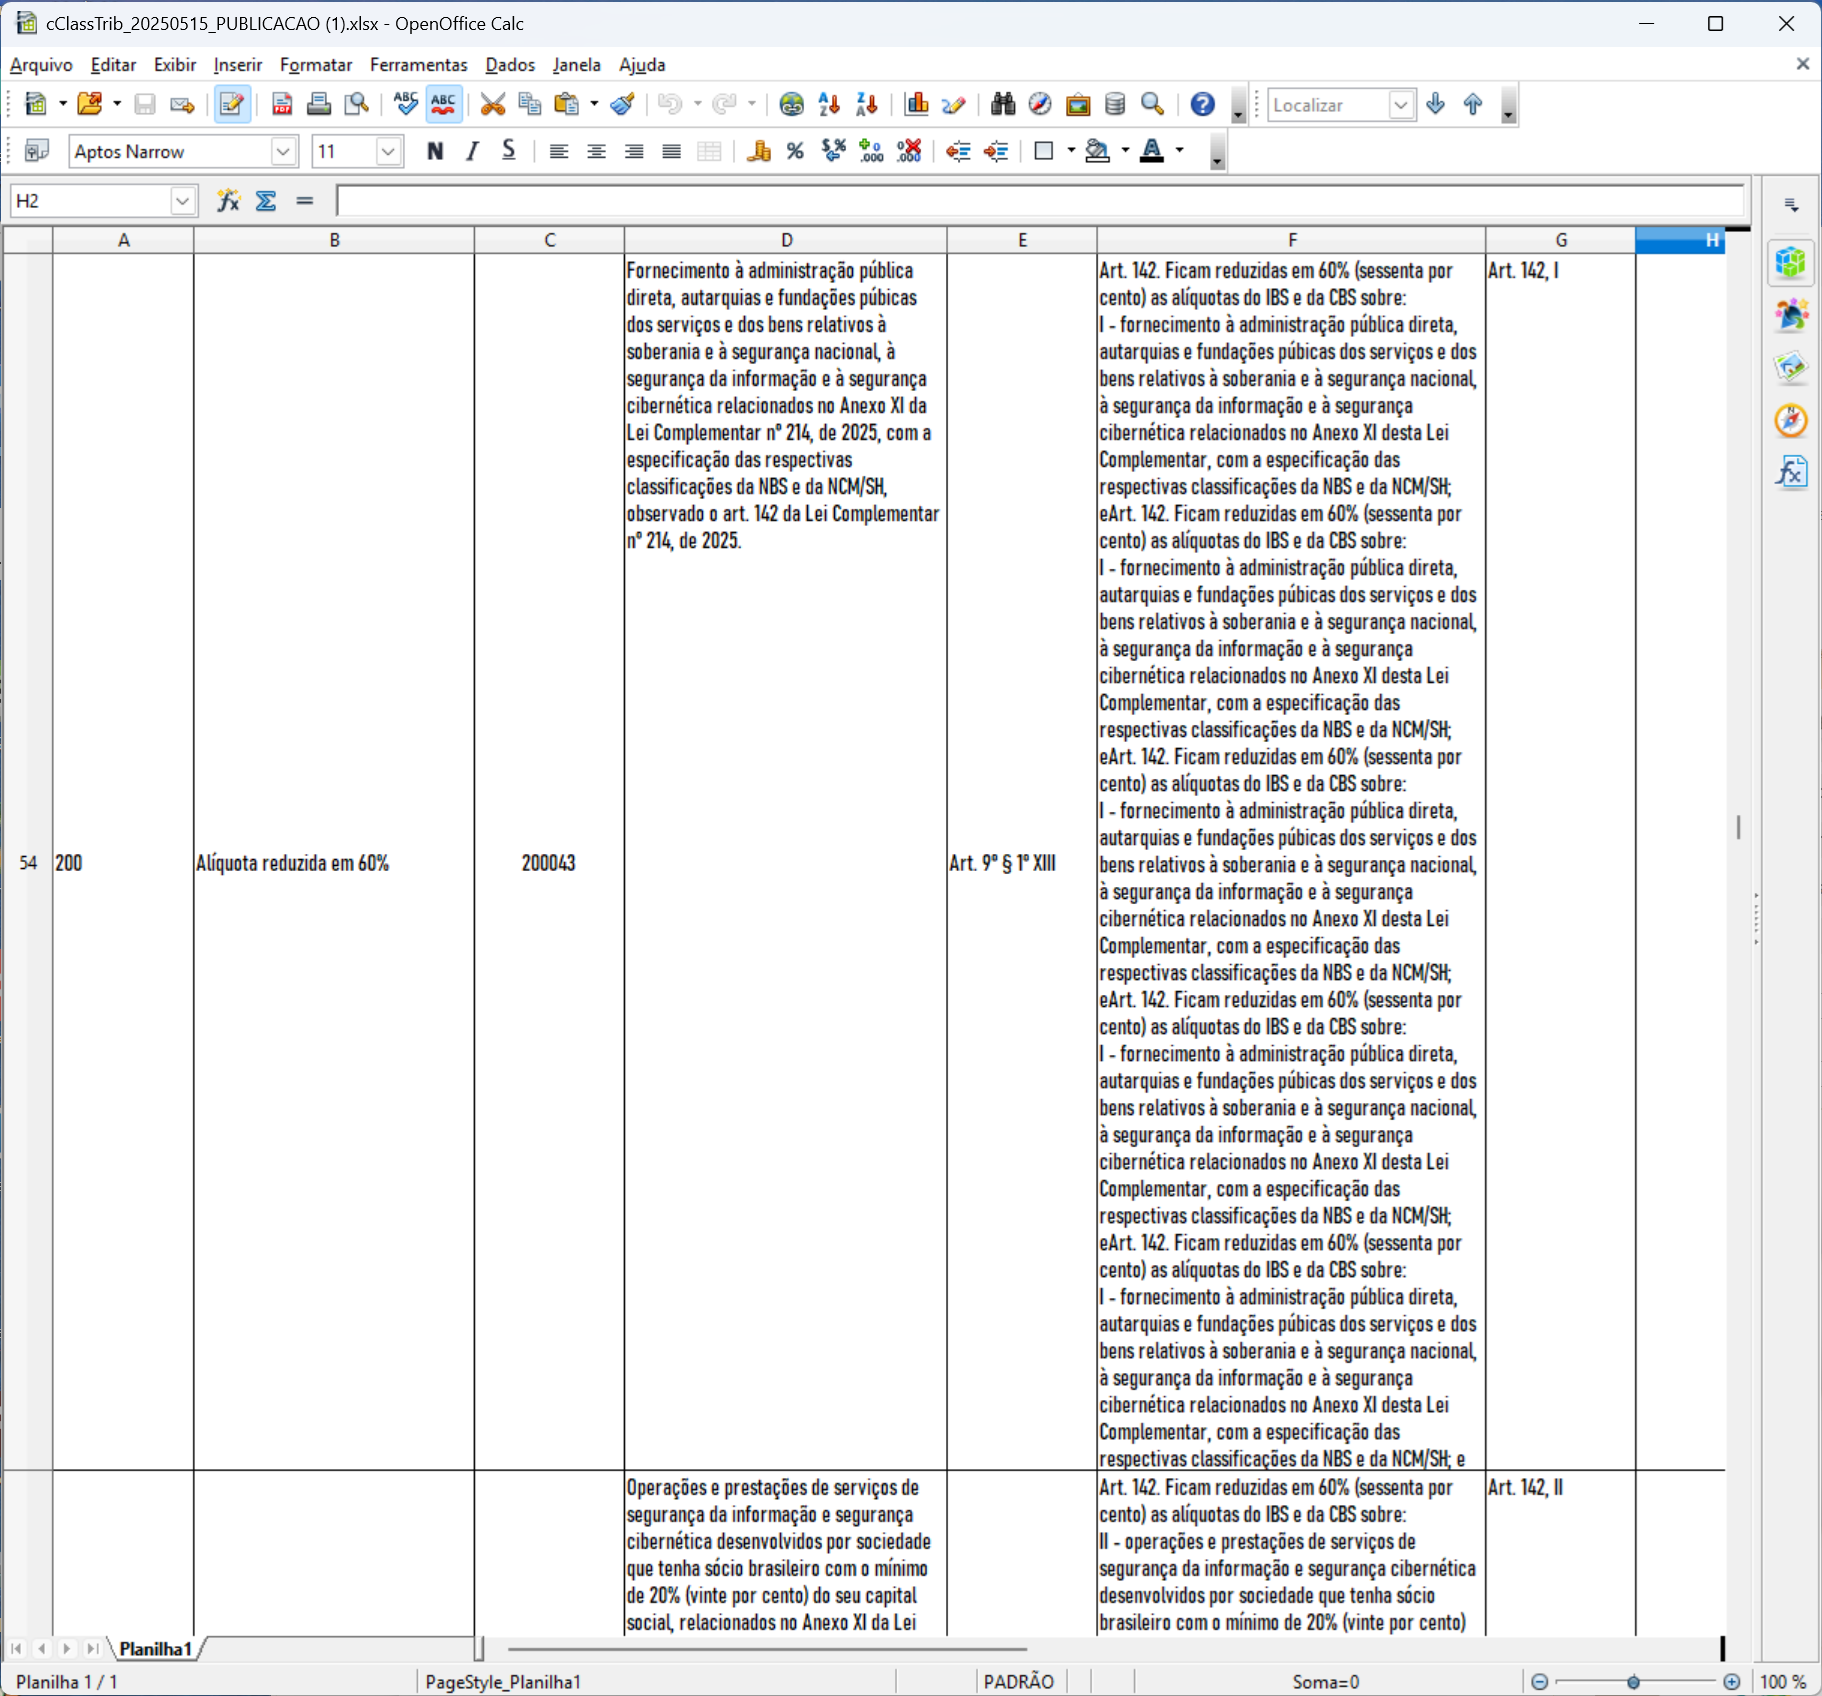The height and width of the screenshot is (1696, 1822).
Task: Open the Dados menu
Action: point(509,65)
